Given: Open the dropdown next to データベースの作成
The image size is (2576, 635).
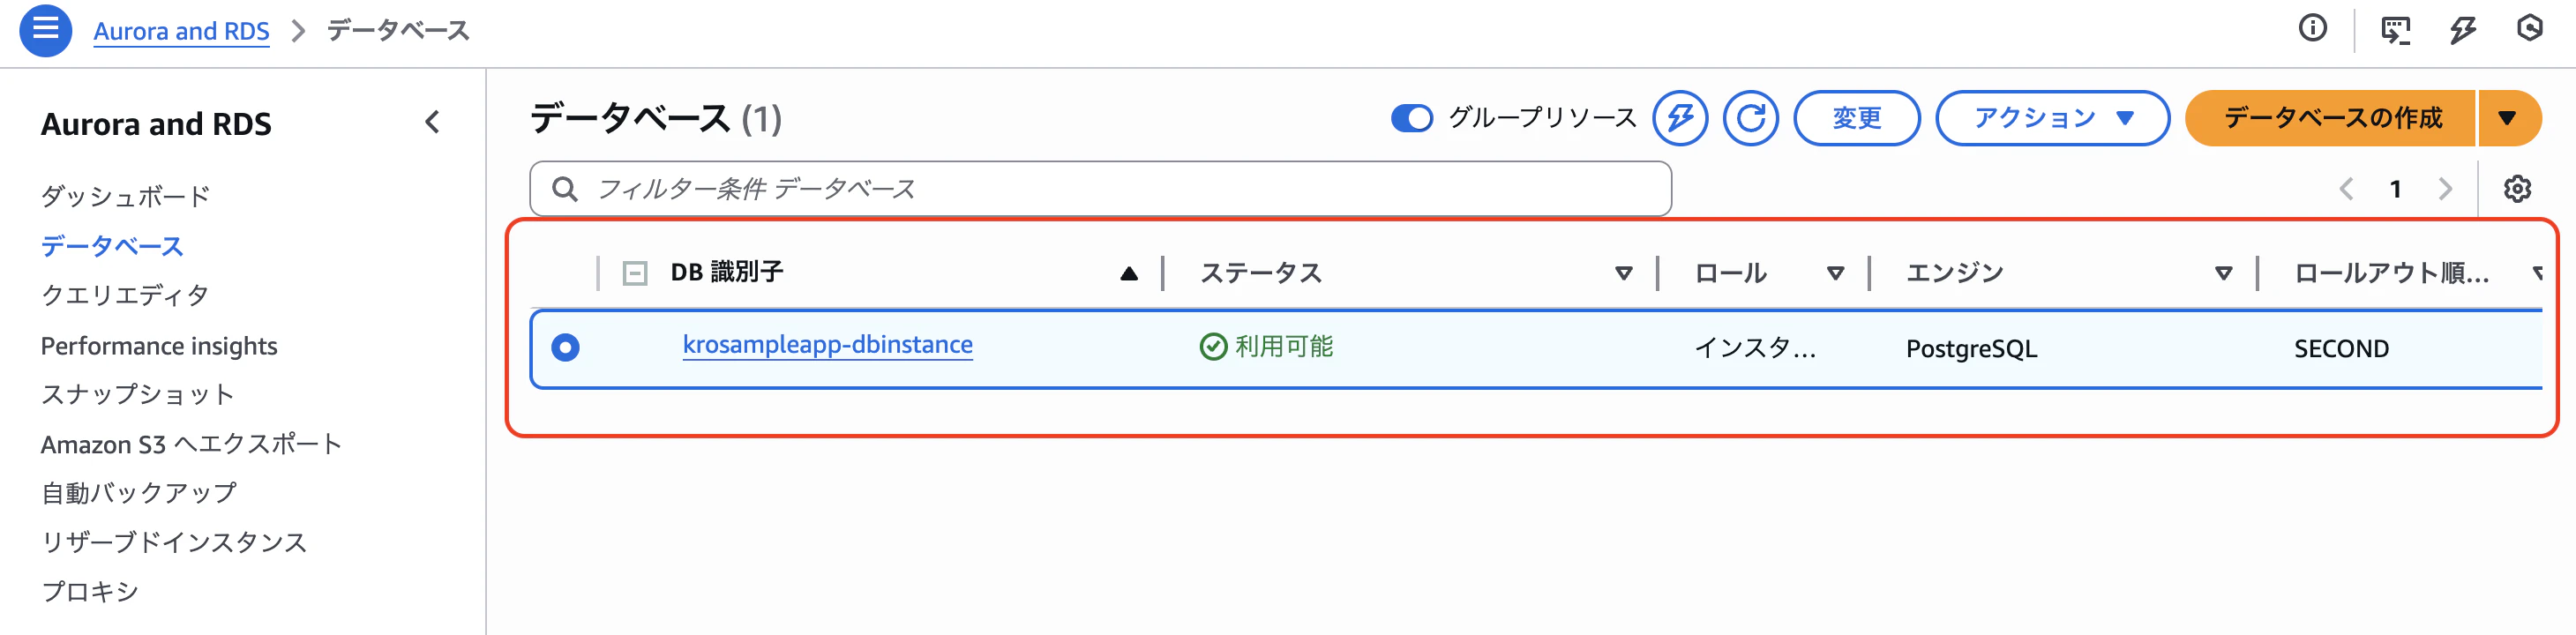Looking at the screenshot, I should 2507,117.
